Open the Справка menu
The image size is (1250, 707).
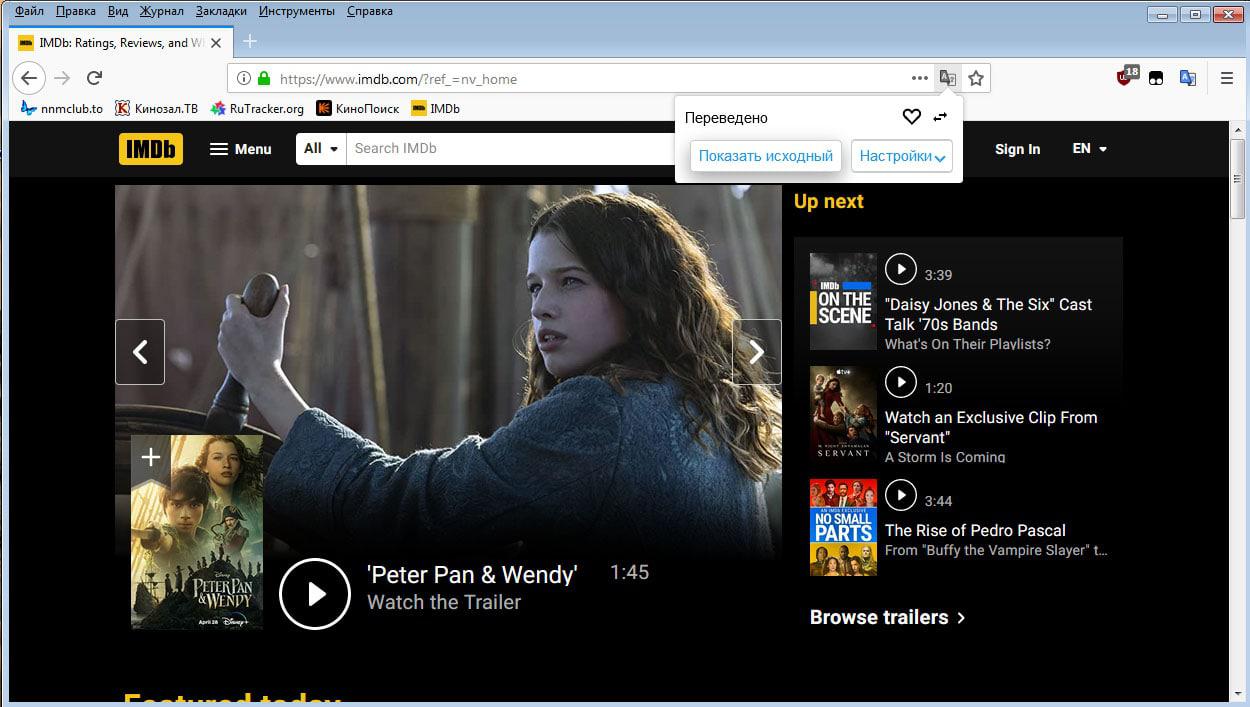(x=370, y=11)
